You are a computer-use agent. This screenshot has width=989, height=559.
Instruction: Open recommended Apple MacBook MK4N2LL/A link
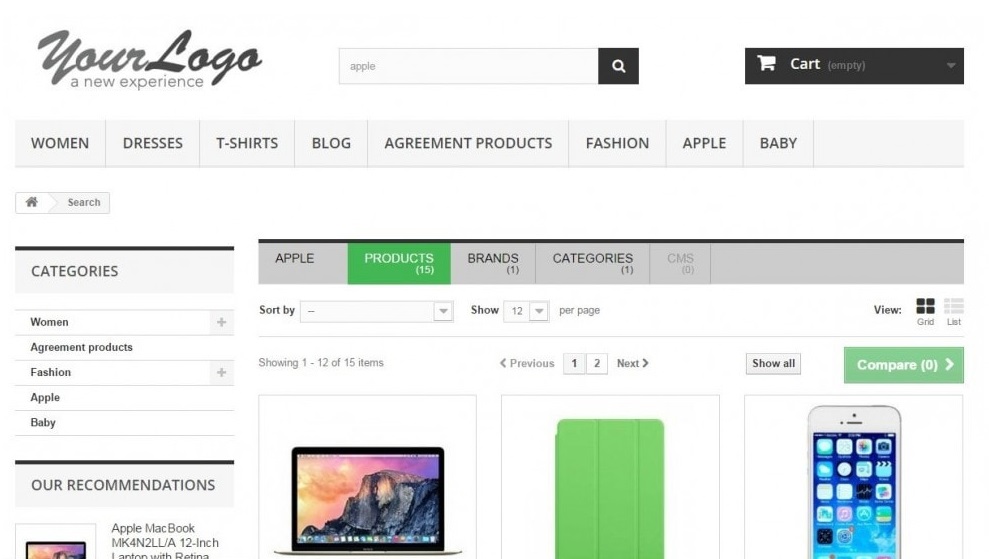point(165,542)
